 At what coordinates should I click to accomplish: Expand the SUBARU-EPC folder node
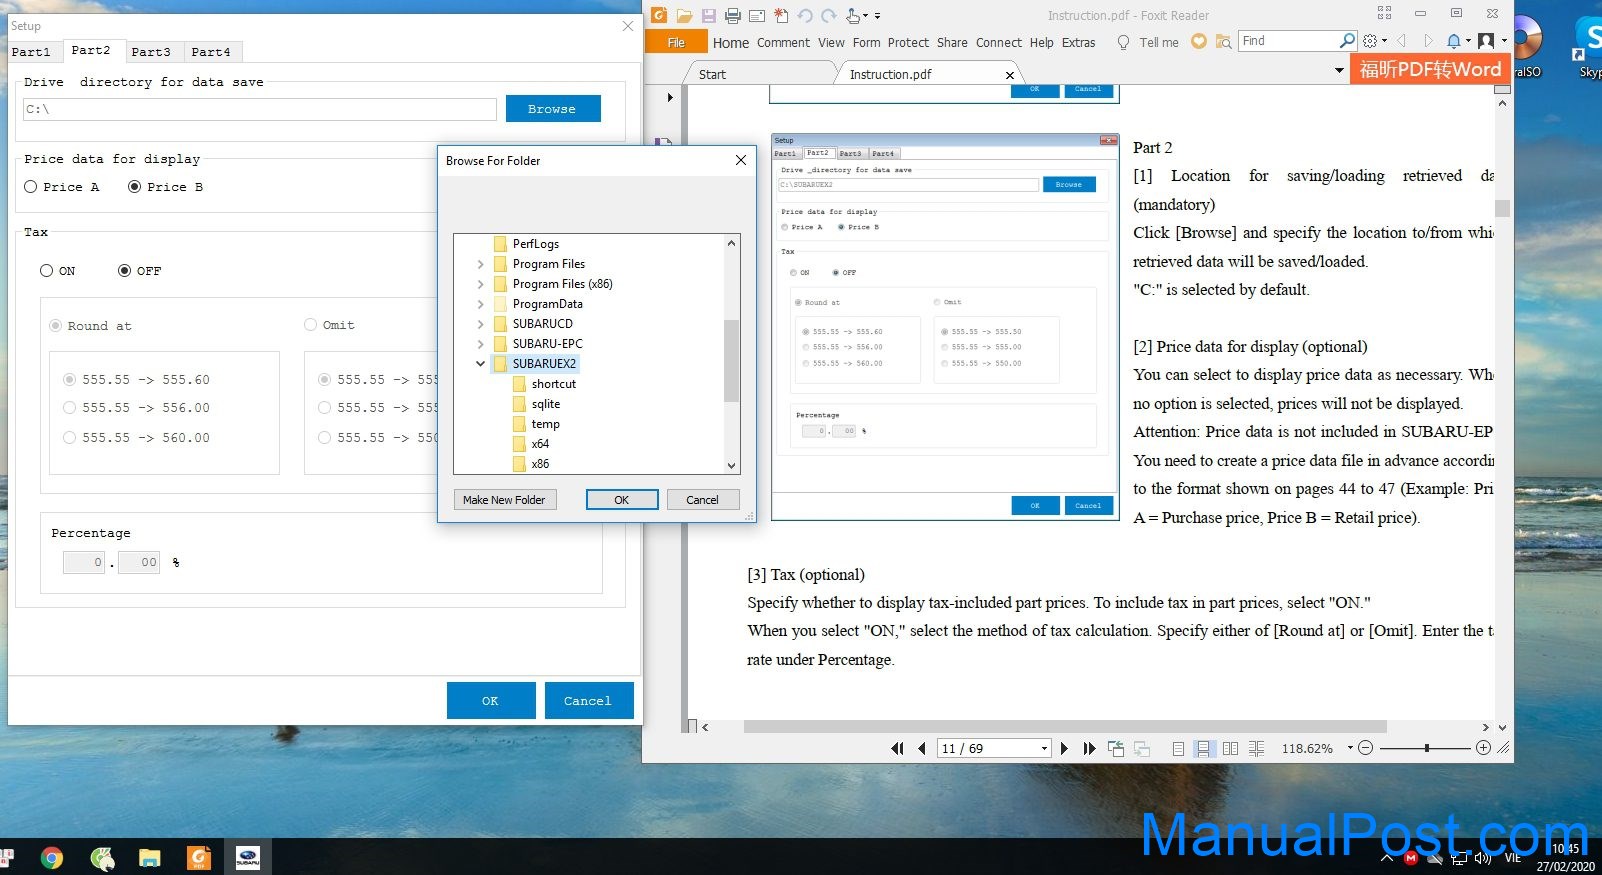pyautogui.click(x=480, y=344)
